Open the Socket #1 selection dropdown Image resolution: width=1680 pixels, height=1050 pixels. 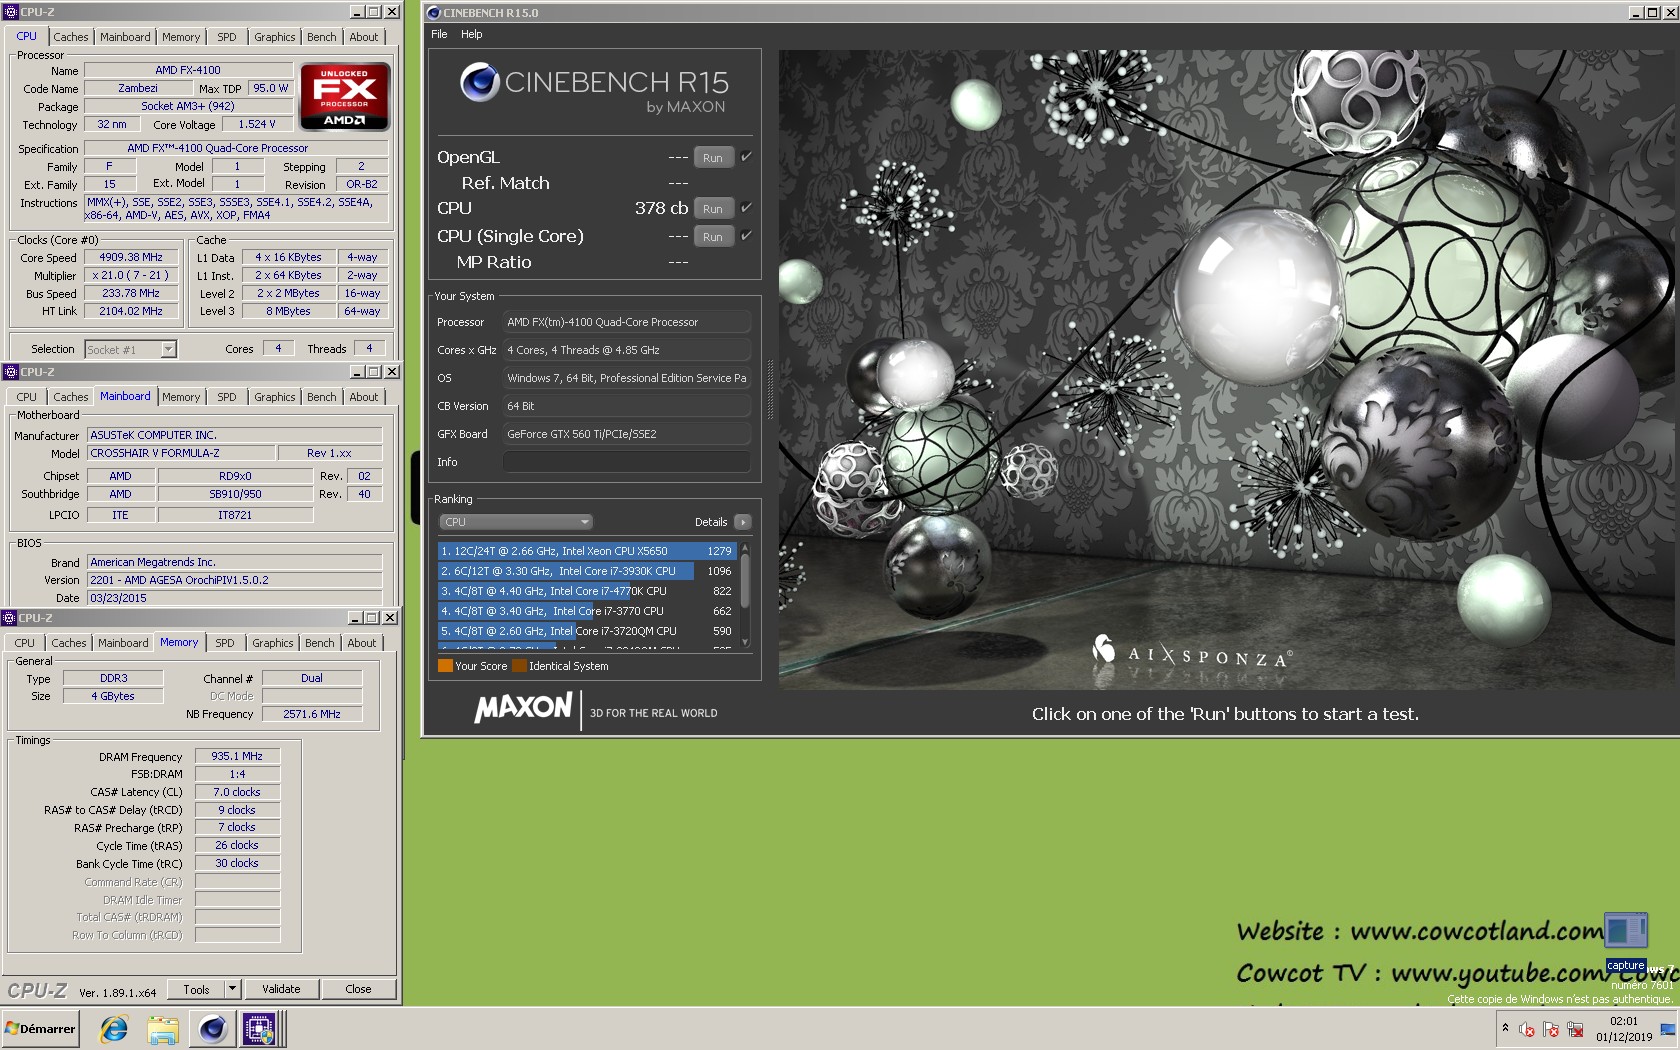click(168, 349)
